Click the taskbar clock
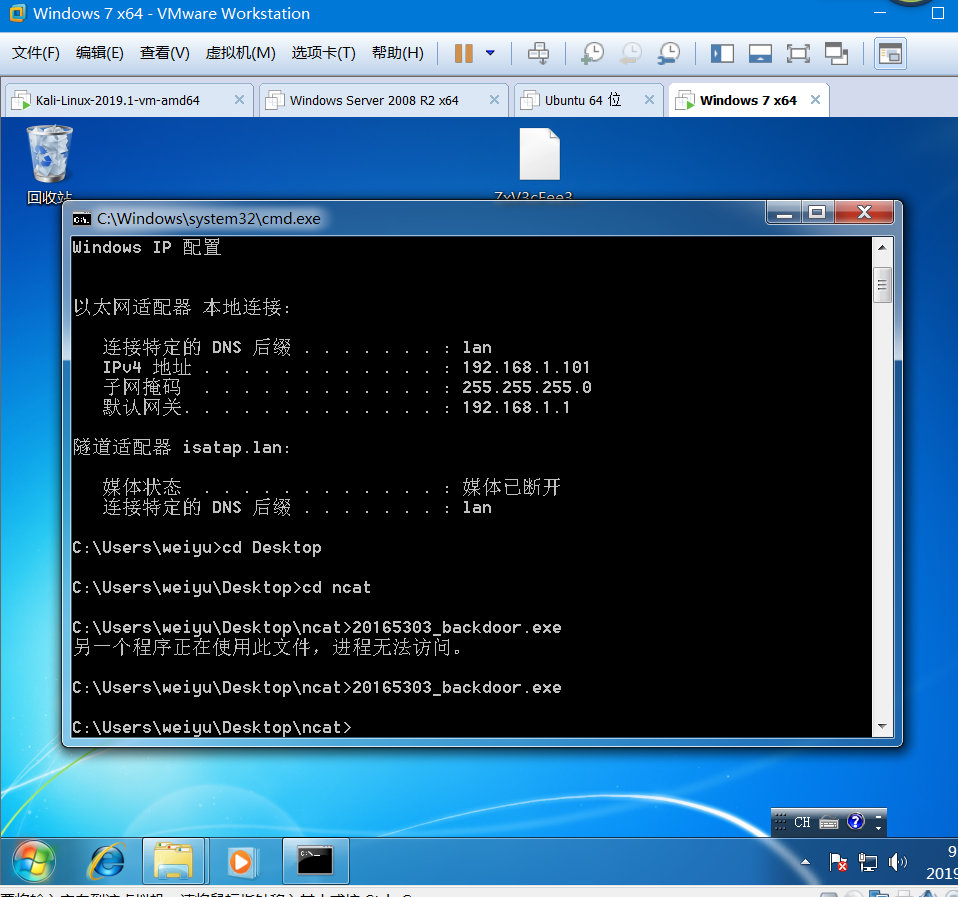The height and width of the screenshot is (897, 958). click(941, 862)
